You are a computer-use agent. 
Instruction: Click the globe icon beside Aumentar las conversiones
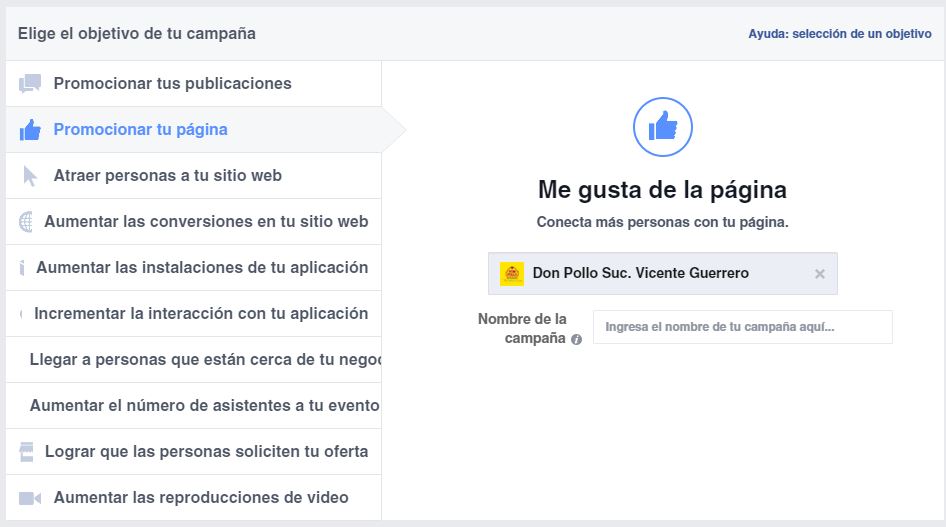click(26, 222)
